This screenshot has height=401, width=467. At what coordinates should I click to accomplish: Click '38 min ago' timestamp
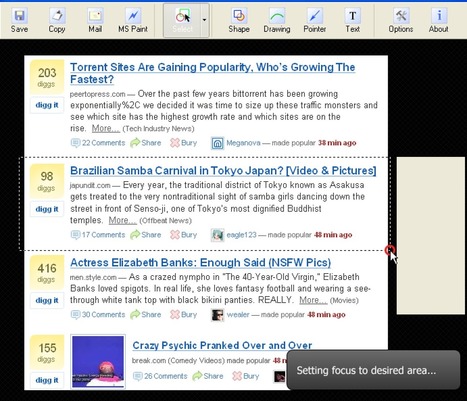337,143
